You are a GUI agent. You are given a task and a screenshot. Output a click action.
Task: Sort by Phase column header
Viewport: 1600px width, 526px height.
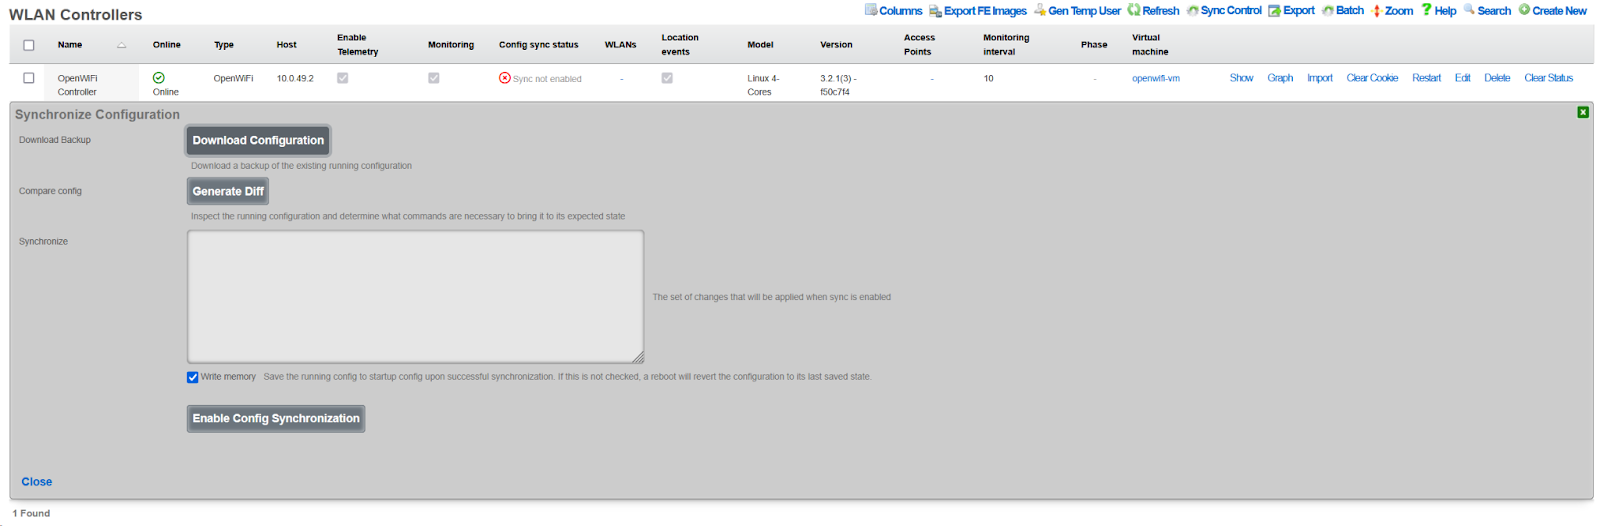coord(1094,45)
